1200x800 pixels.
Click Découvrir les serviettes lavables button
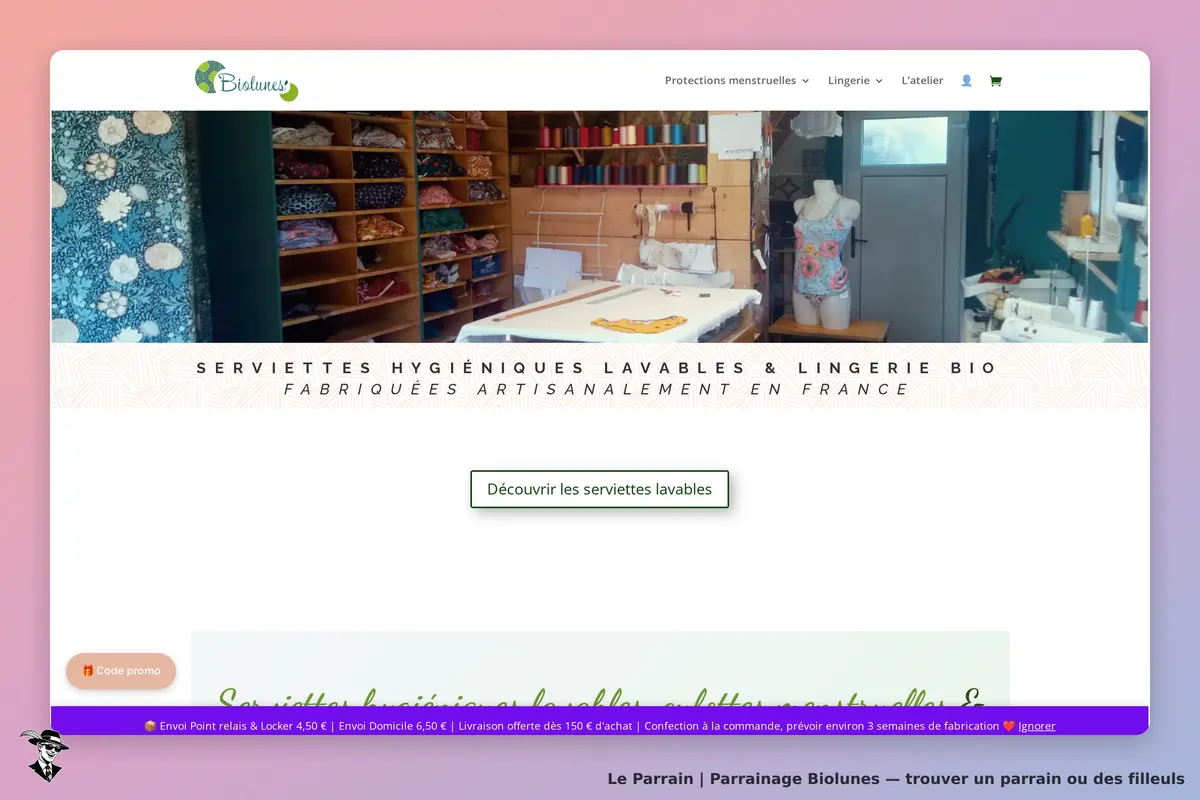click(x=600, y=489)
